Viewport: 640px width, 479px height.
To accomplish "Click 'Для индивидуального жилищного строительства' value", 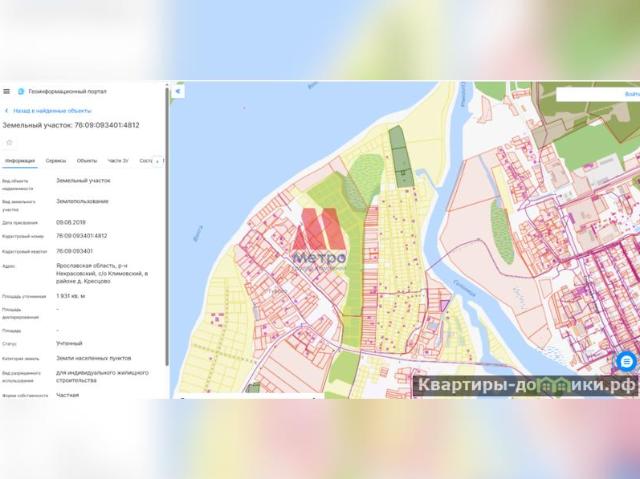I will (x=102, y=376).
